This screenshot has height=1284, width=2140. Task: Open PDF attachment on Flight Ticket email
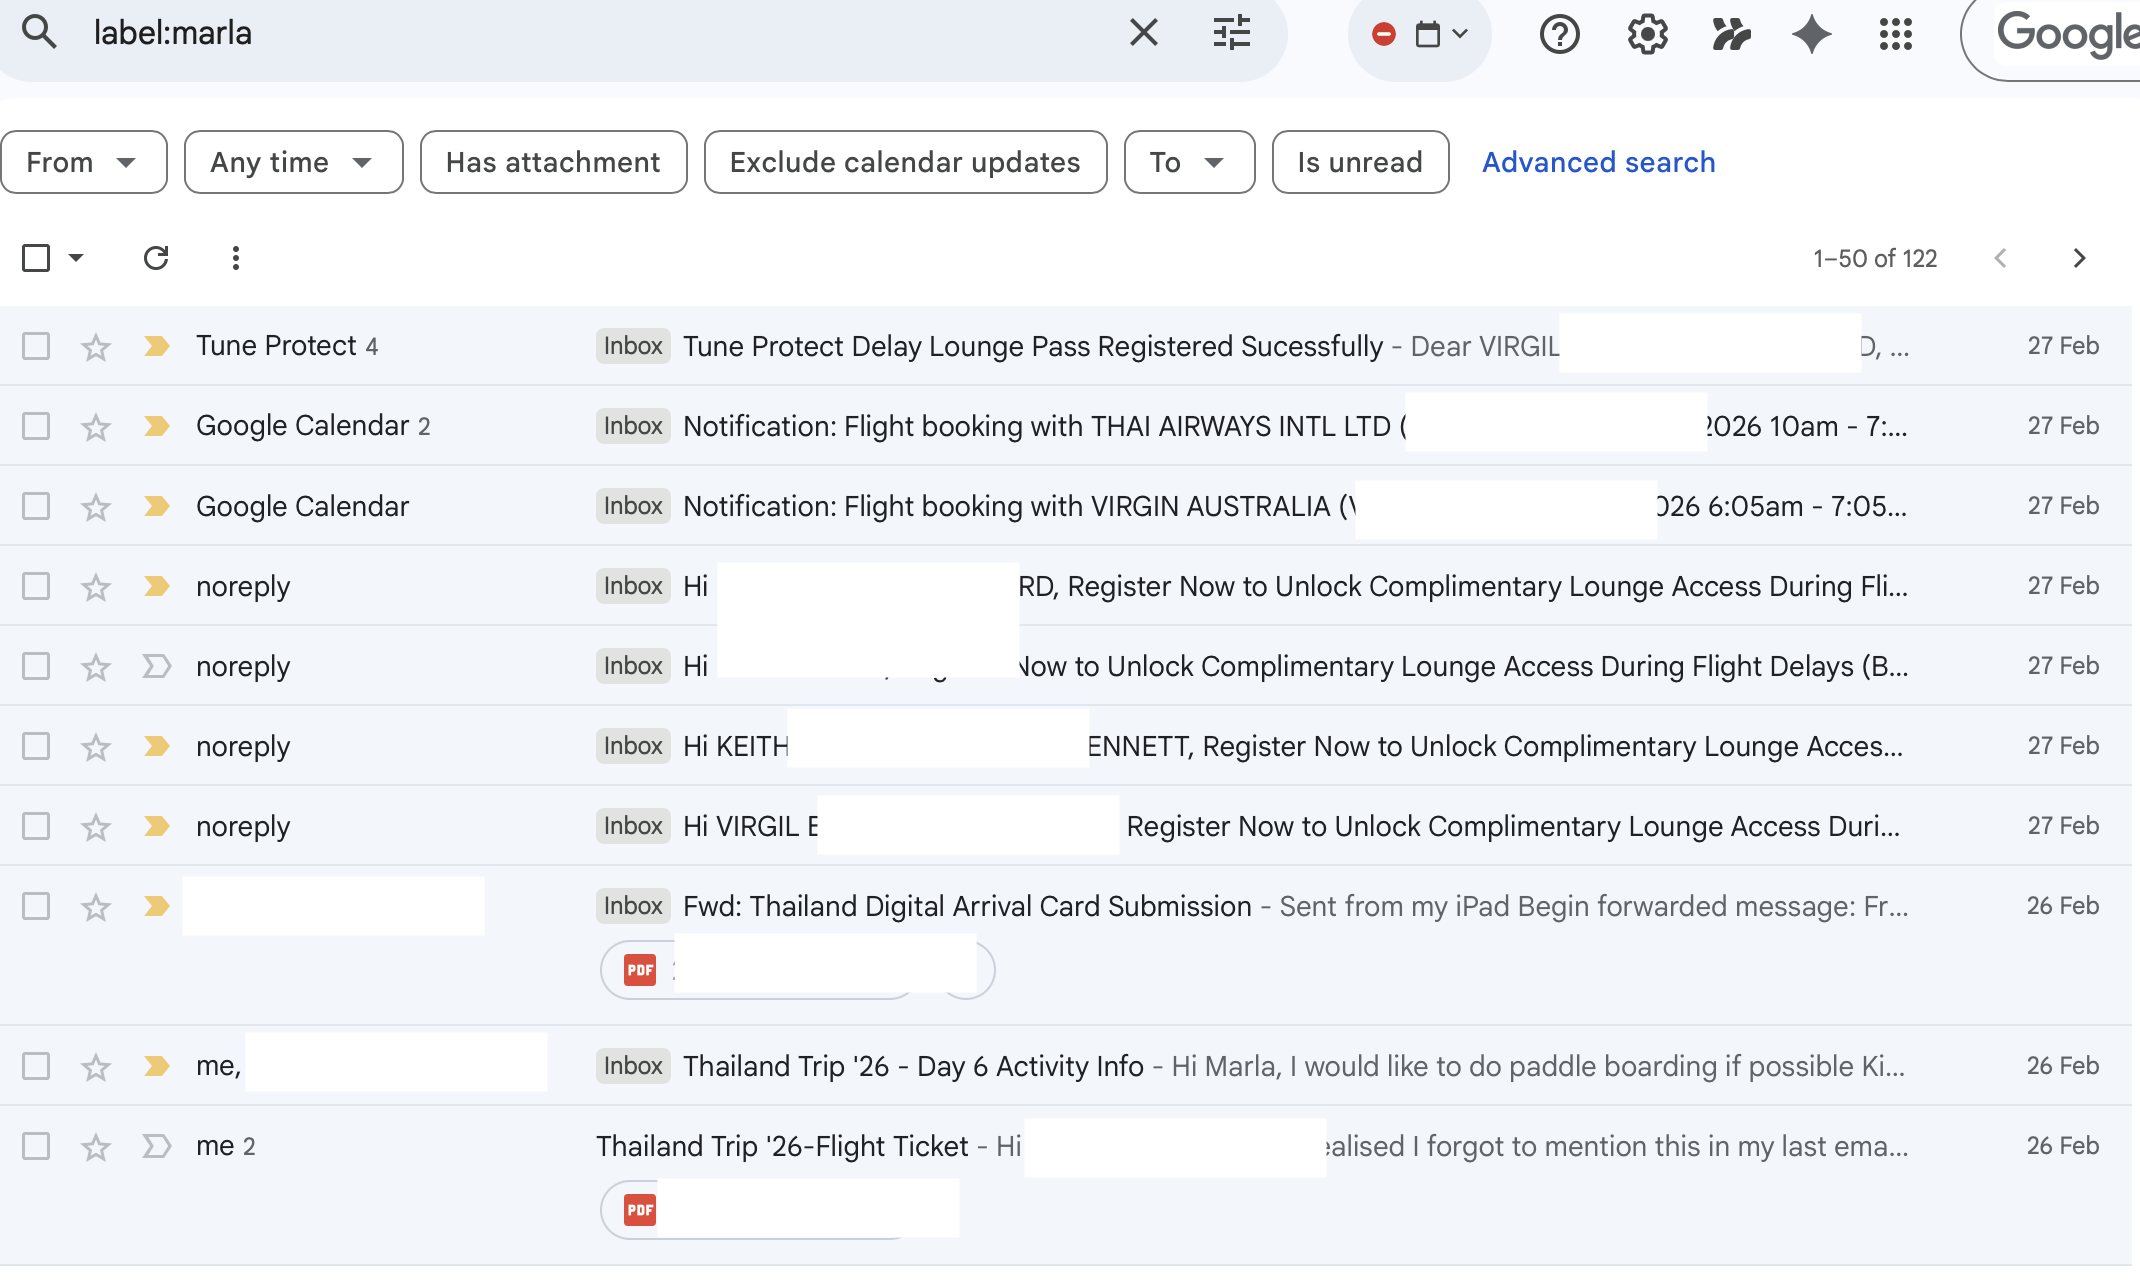click(758, 1210)
